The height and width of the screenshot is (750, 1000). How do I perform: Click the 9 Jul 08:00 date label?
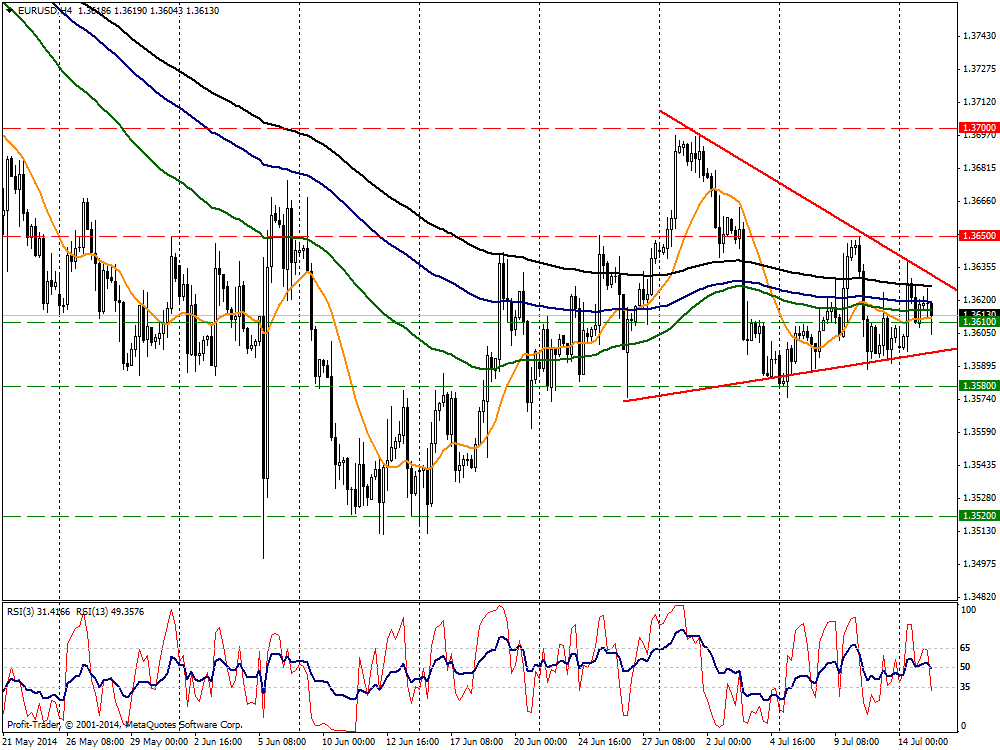pos(857,742)
